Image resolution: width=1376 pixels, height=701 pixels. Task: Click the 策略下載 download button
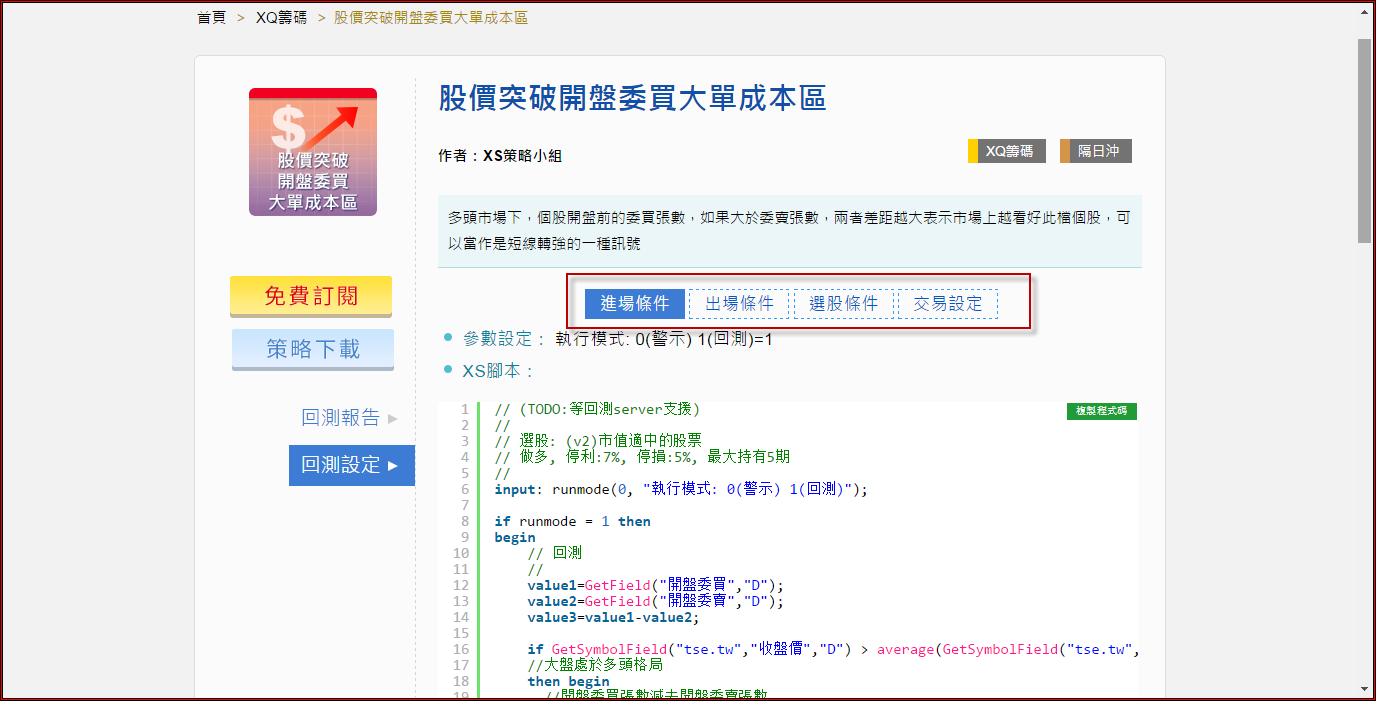313,349
